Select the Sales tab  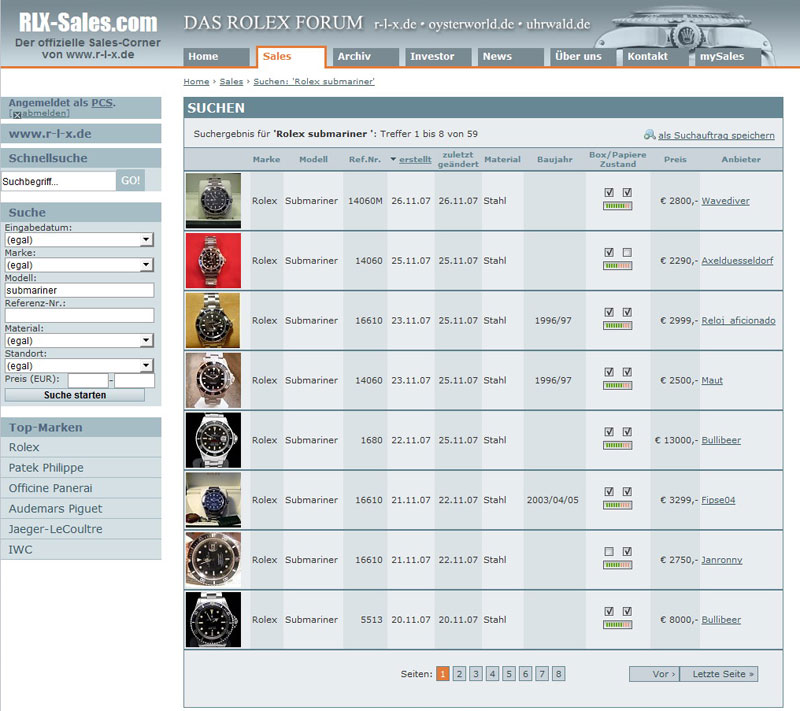point(291,57)
